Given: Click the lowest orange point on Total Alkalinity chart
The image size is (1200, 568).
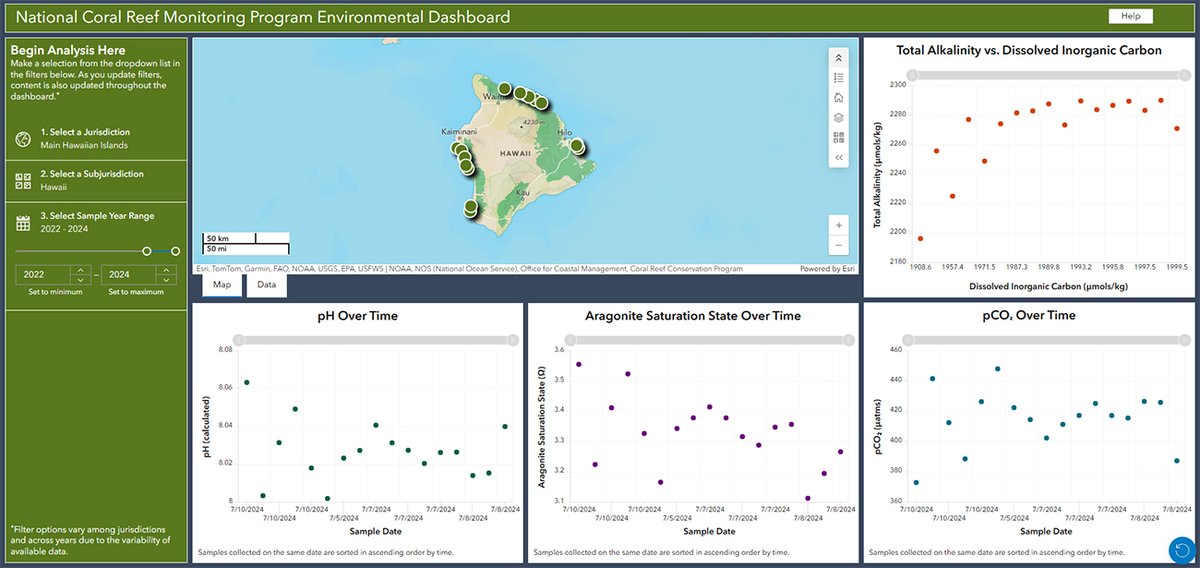Looking at the screenshot, I should click(920, 238).
